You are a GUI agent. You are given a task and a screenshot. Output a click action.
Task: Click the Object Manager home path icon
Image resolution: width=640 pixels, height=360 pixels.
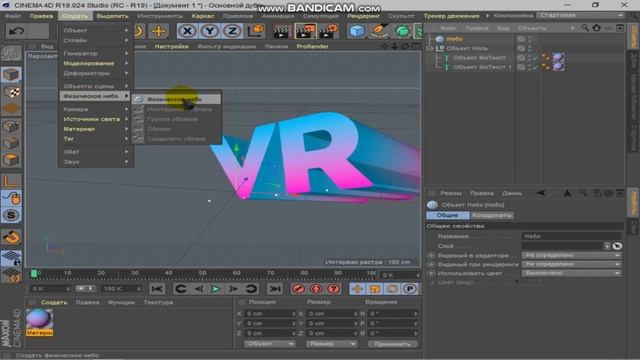click(x=596, y=28)
